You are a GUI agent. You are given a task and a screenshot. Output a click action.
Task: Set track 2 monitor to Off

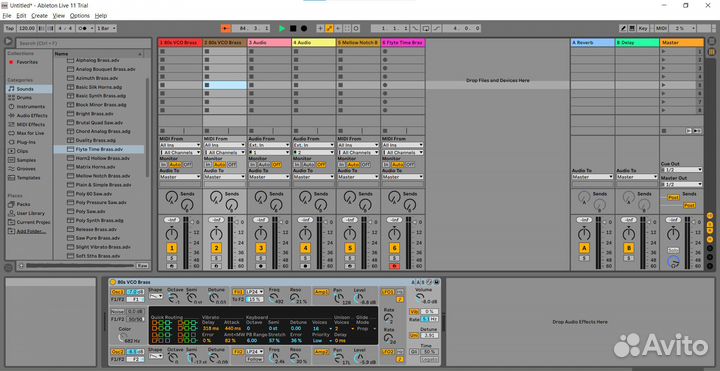click(x=232, y=164)
